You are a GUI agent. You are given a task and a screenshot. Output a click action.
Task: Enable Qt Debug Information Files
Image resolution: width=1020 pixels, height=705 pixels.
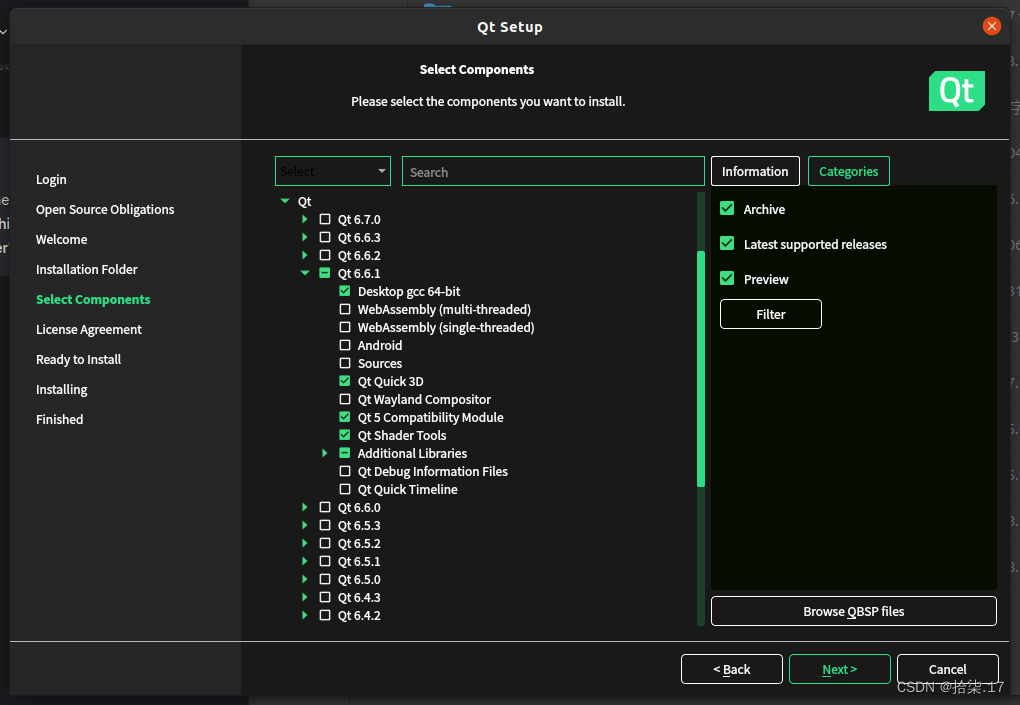[x=344, y=471]
